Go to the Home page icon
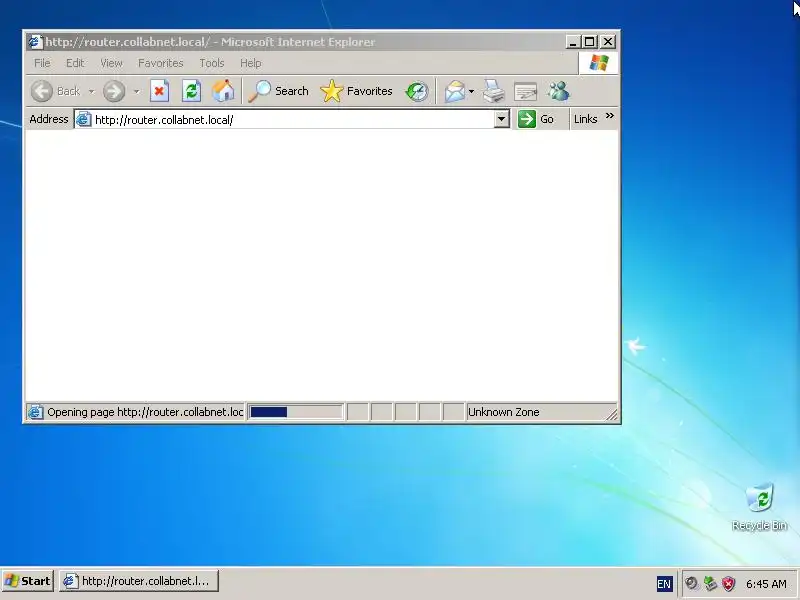The height and width of the screenshot is (600, 800). [x=223, y=91]
